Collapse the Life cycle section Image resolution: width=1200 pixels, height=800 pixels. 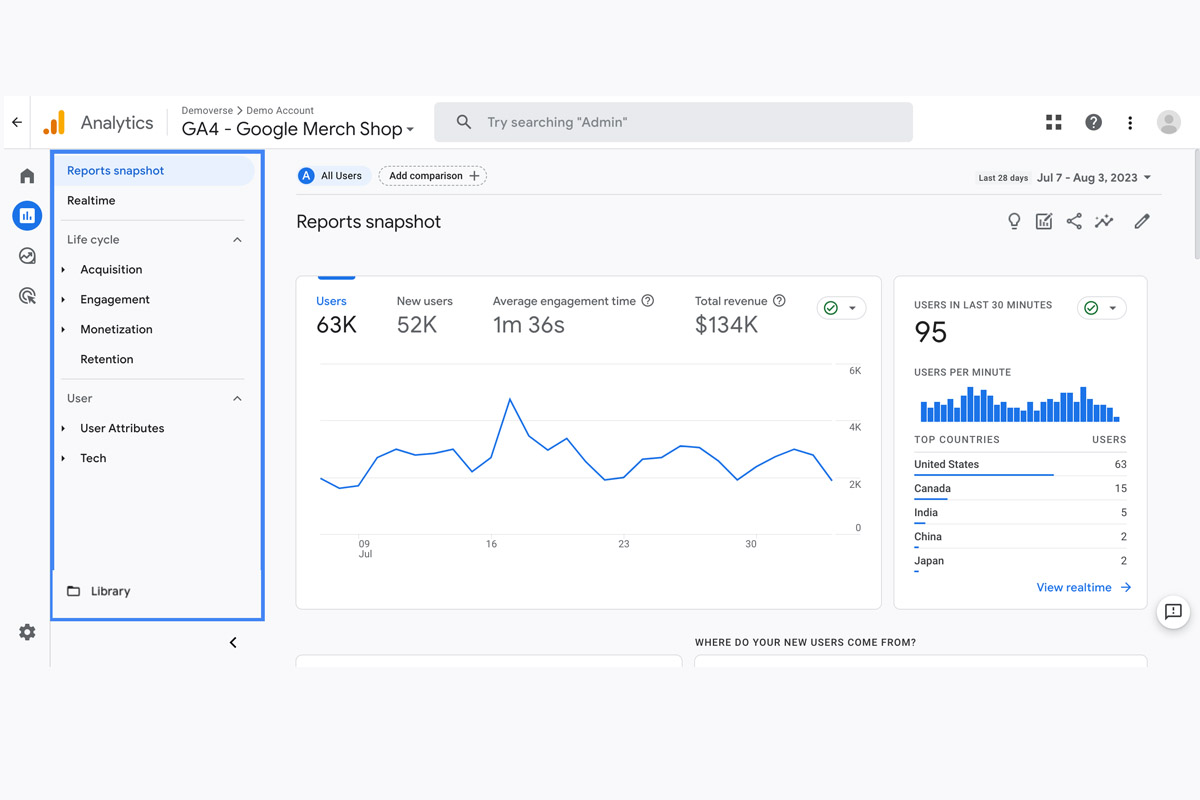(237, 240)
